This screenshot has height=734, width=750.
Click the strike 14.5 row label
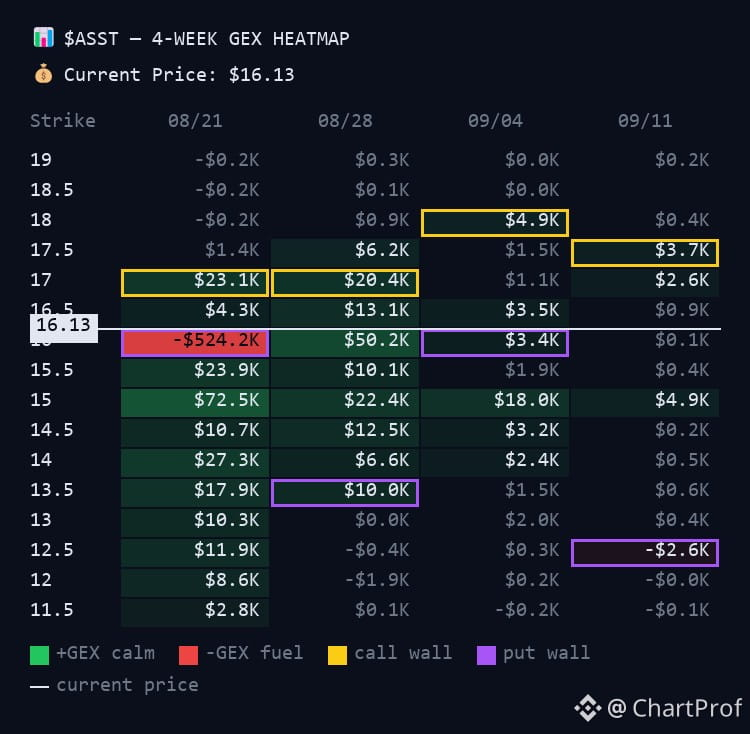point(52,430)
